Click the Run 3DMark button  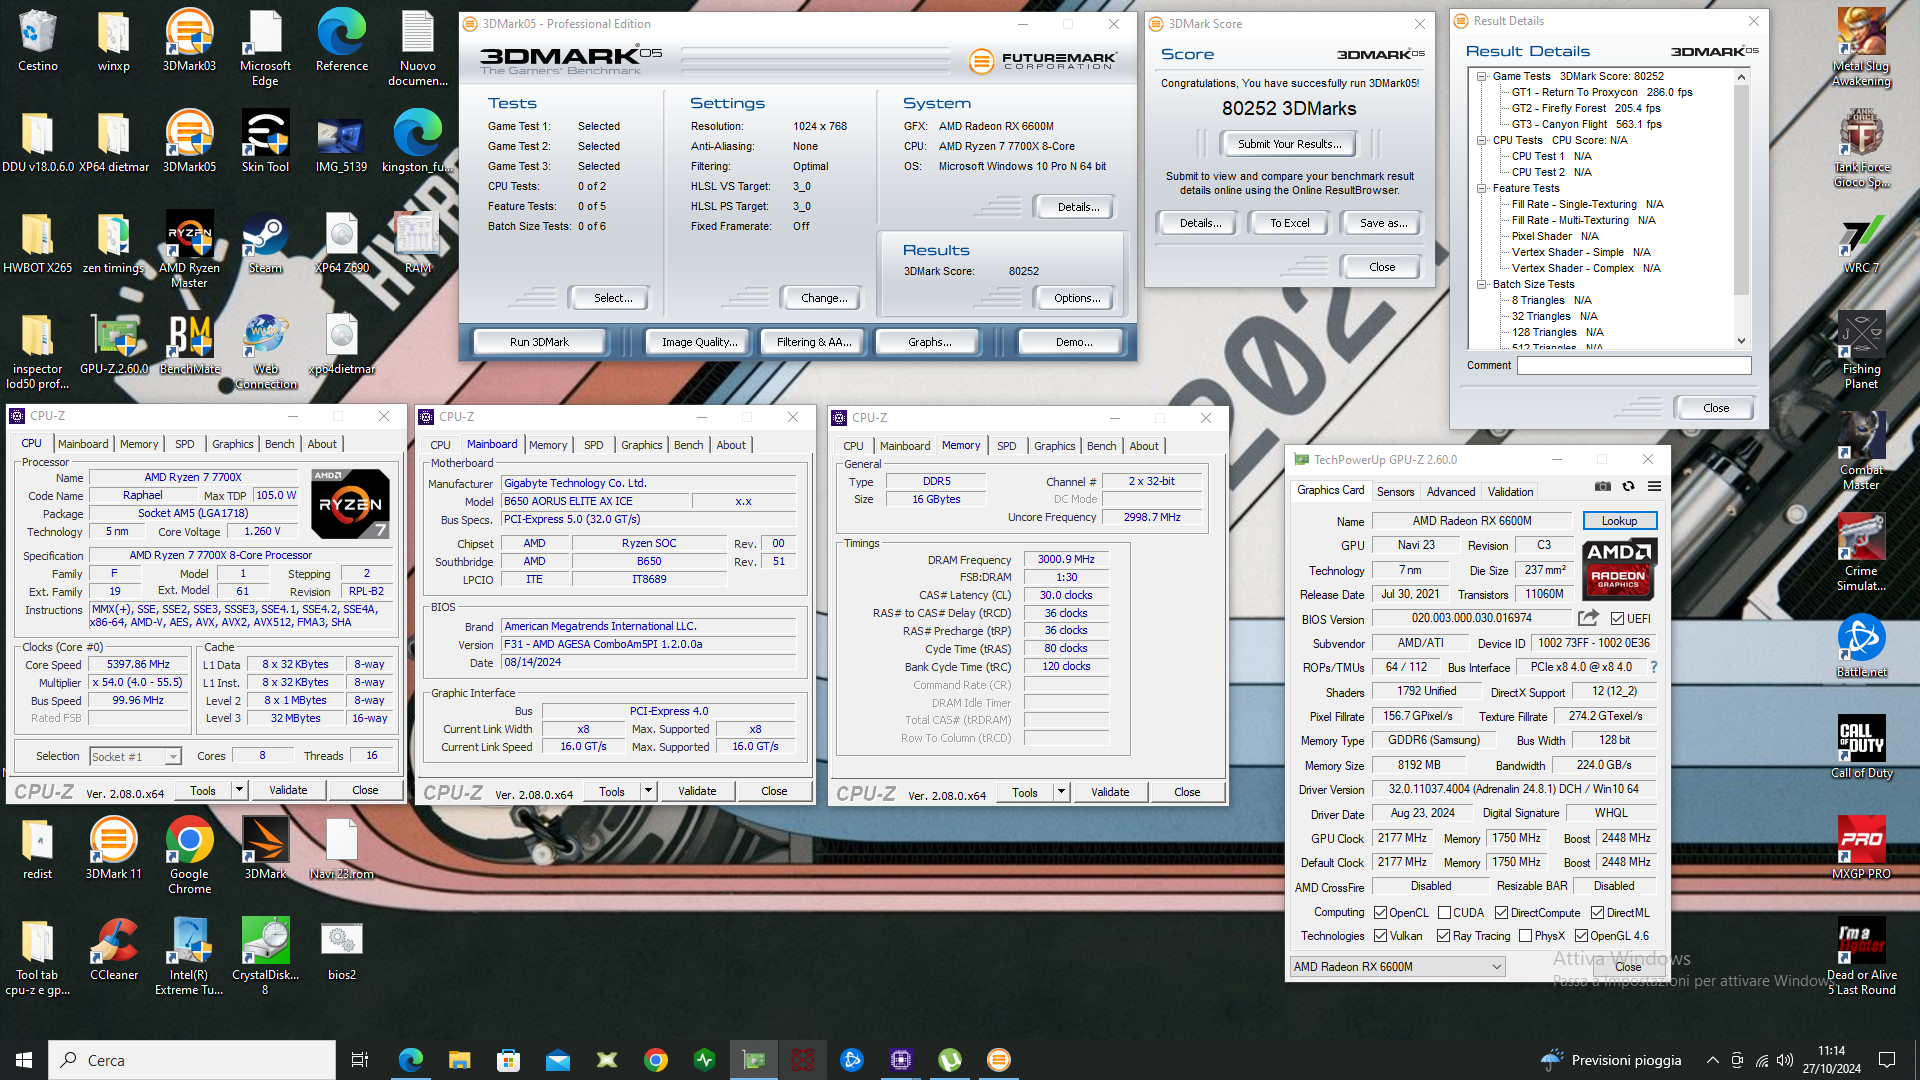point(539,342)
